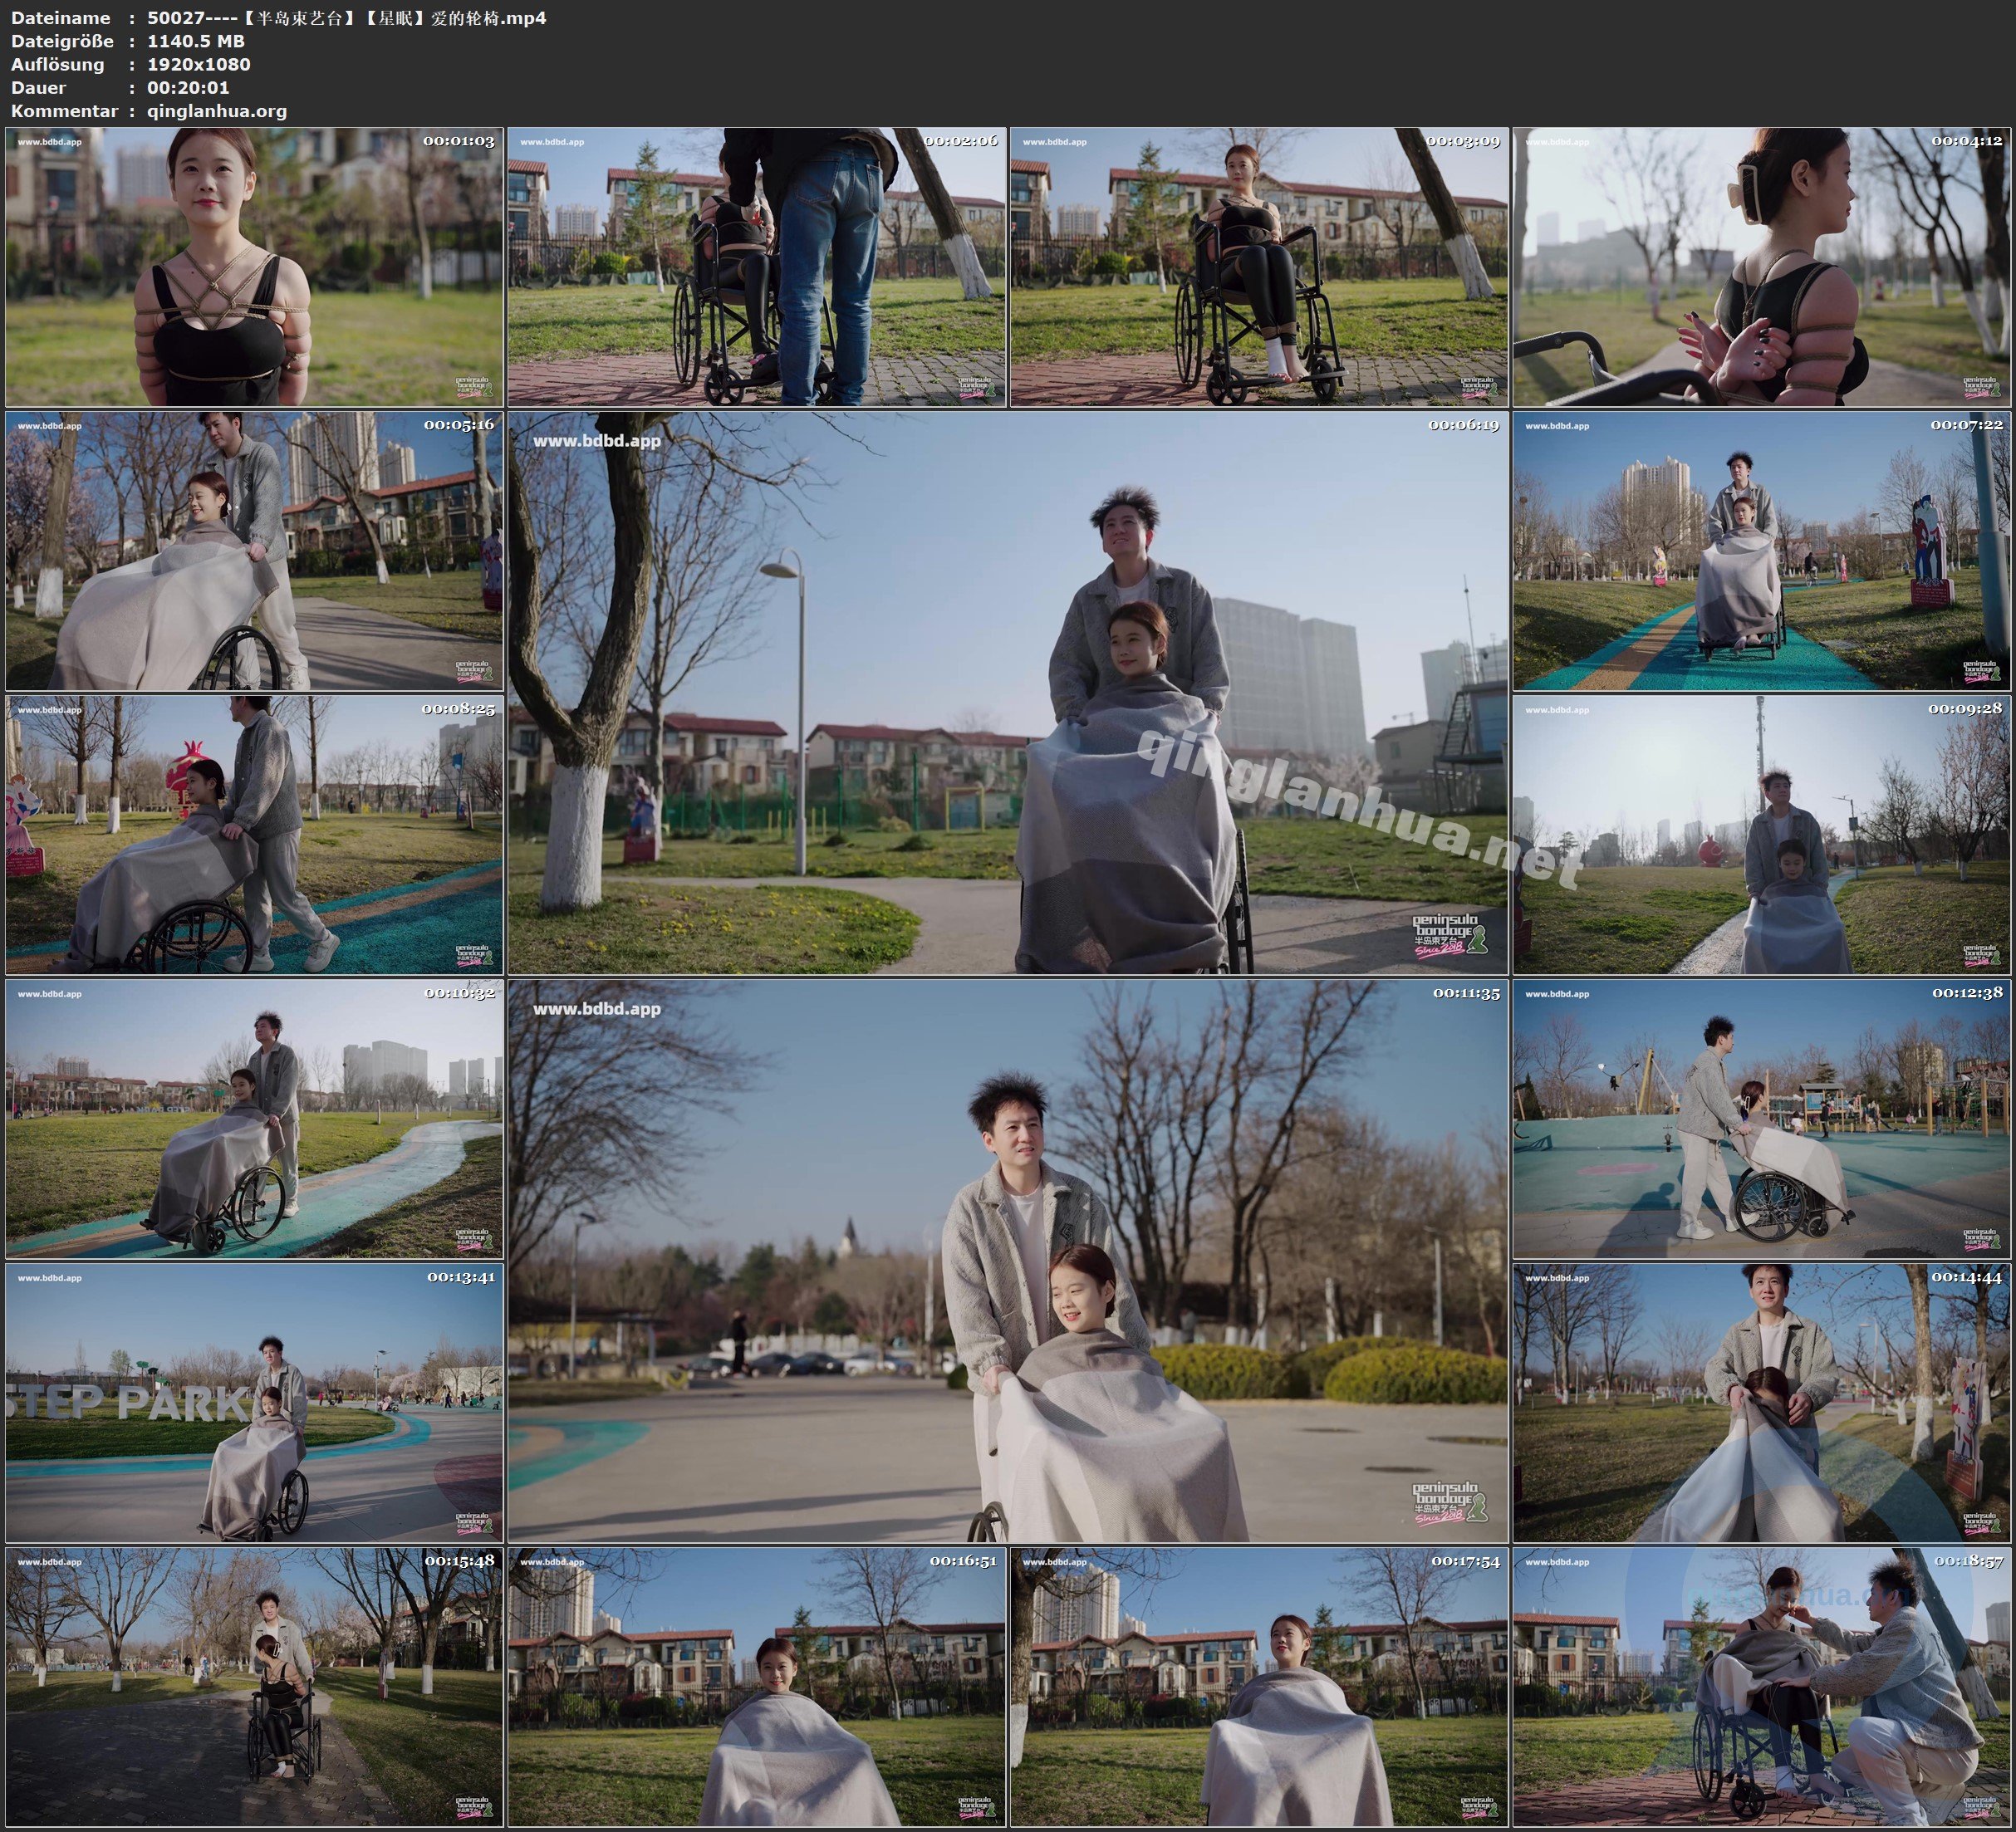Viewport: 2016px width, 1832px height.
Task: Click the frame marked 00:04:12
Action: pyautogui.click(x=1761, y=267)
